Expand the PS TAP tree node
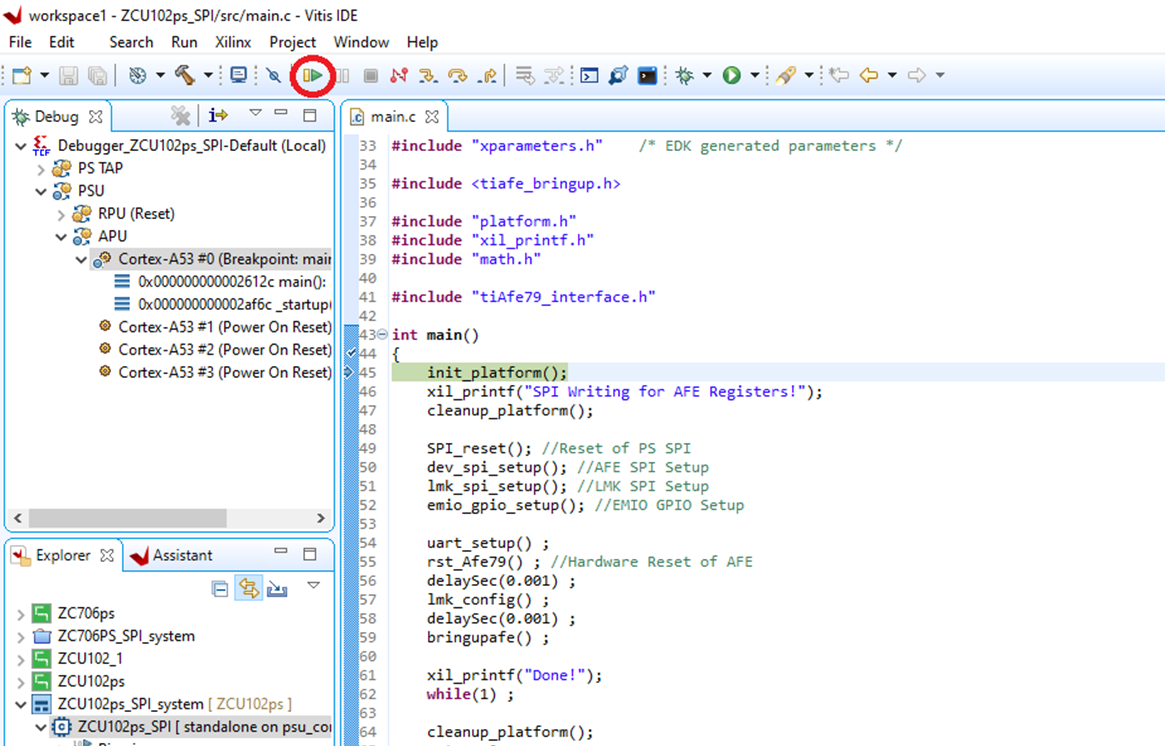 [x=41, y=168]
